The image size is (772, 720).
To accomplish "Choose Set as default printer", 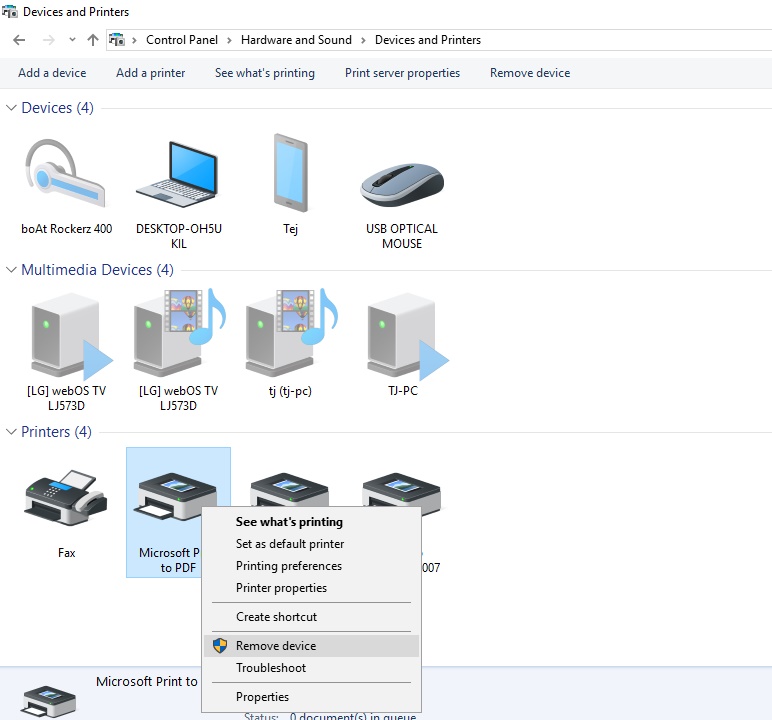I will pyautogui.click(x=311, y=544).
